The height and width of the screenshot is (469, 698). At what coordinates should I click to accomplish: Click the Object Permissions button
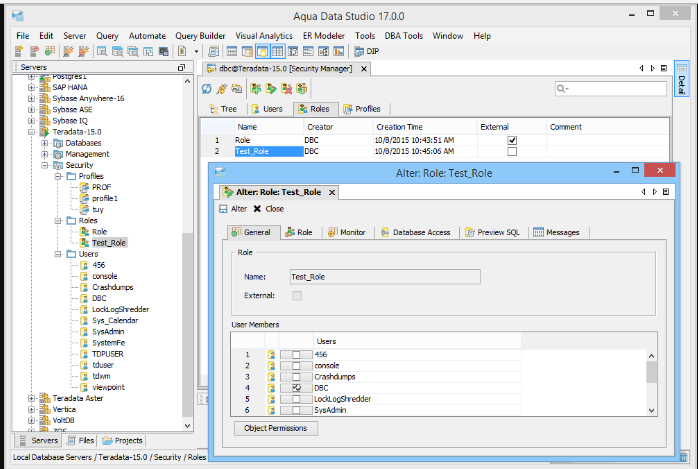(x=276, y=428)
